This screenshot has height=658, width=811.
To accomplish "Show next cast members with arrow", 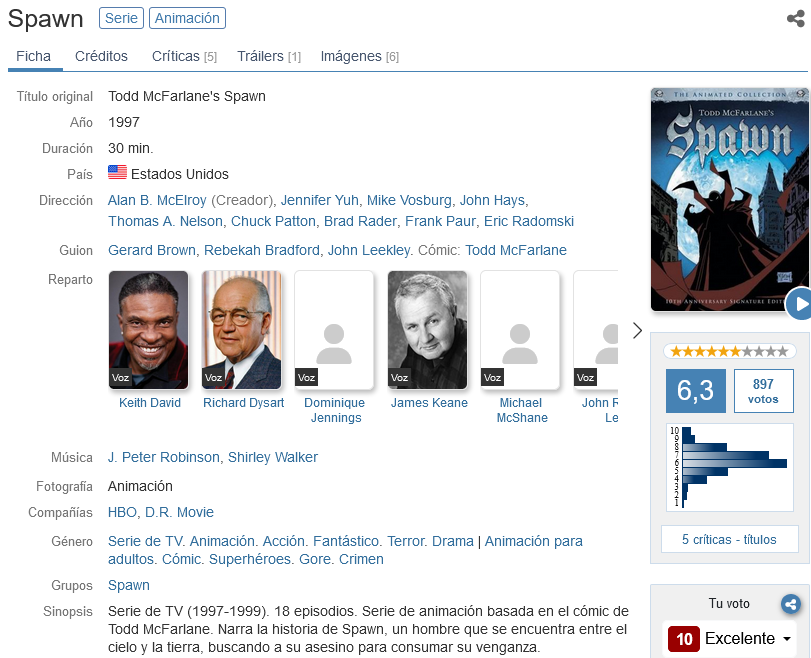I will tap(637, 331).
